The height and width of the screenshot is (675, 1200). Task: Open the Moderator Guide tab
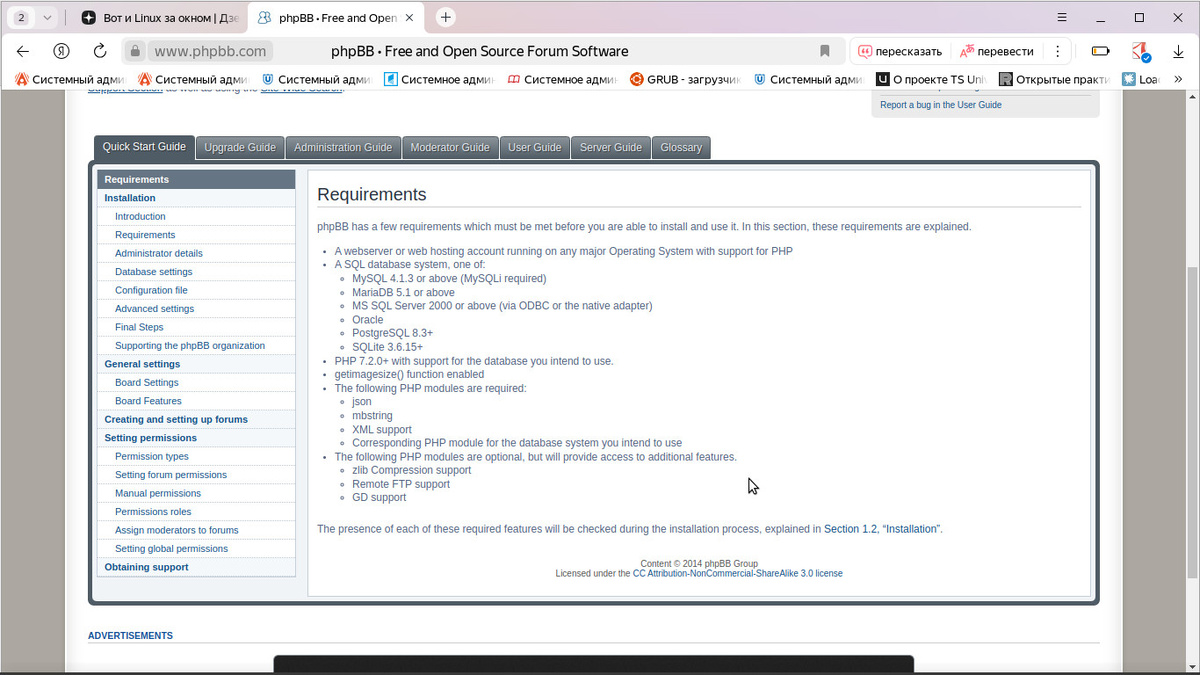click(x=450, y=147)
